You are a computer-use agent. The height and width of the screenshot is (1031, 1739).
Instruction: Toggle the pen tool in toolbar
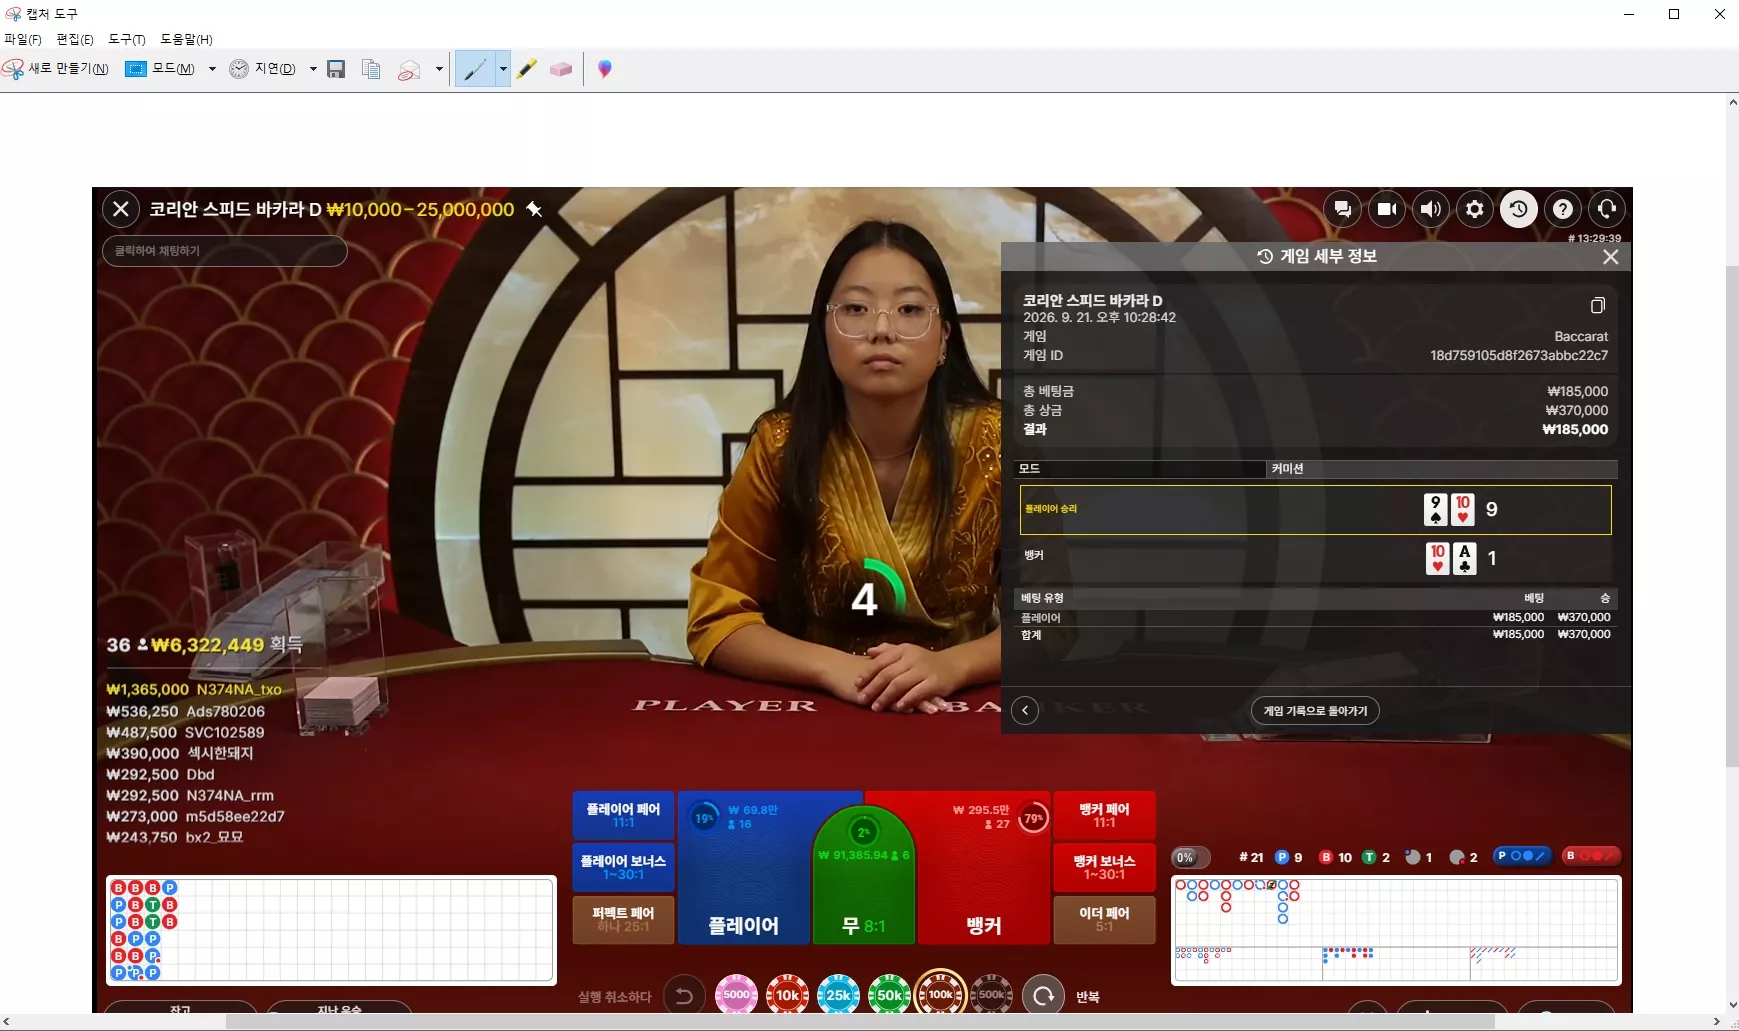(475, 69)
